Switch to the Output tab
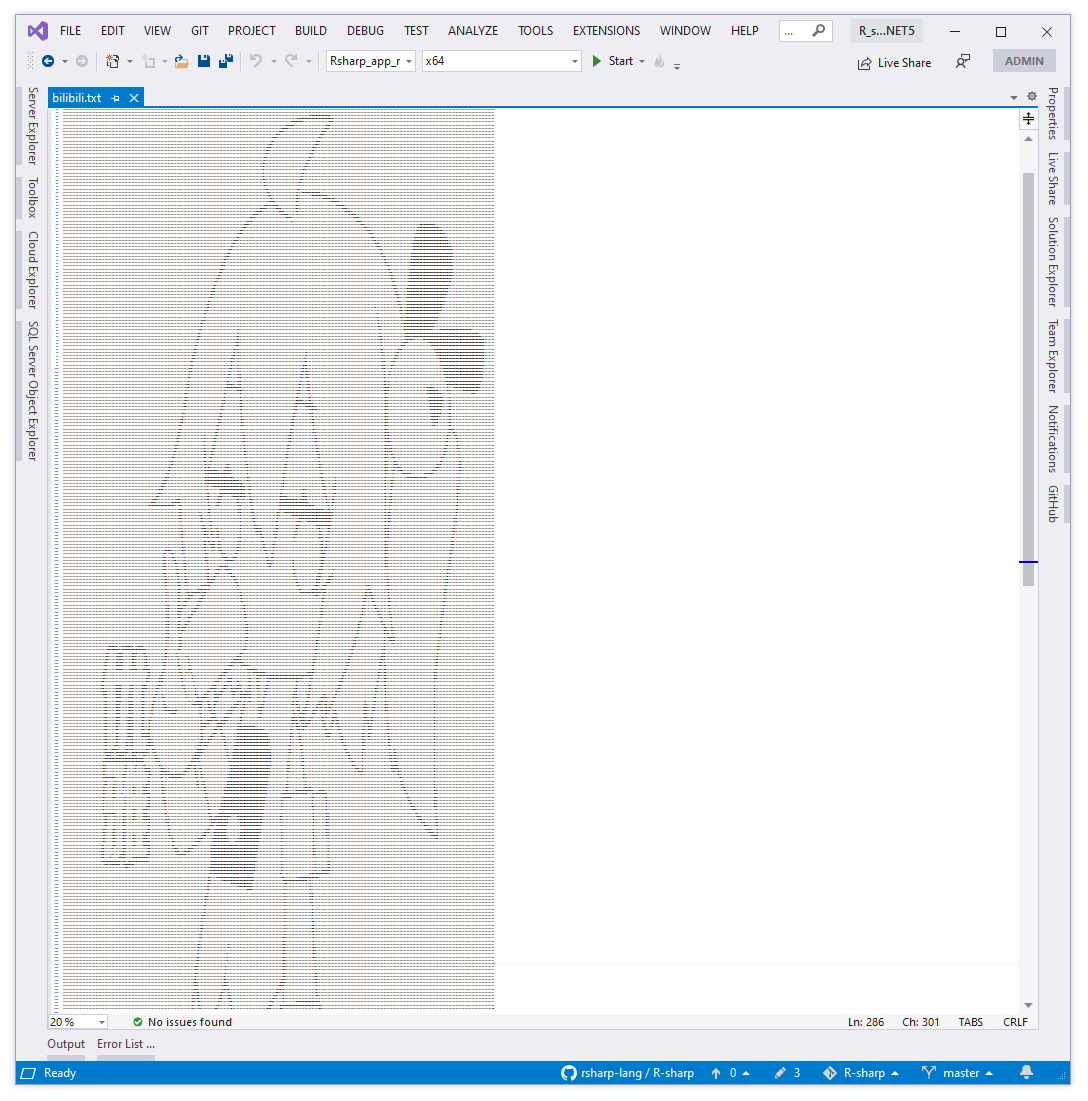1088x1101 pixels. 66,1044
